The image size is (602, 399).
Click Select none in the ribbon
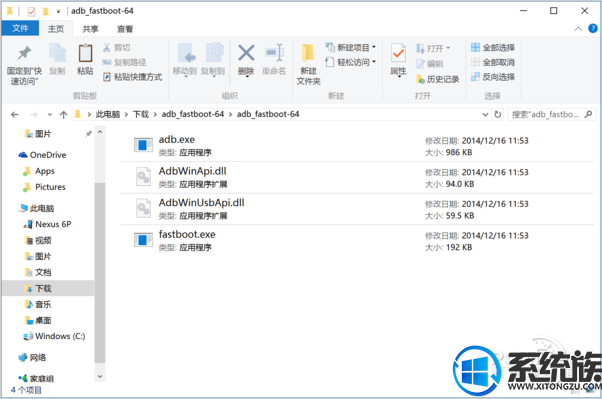(x=493, y=62)
